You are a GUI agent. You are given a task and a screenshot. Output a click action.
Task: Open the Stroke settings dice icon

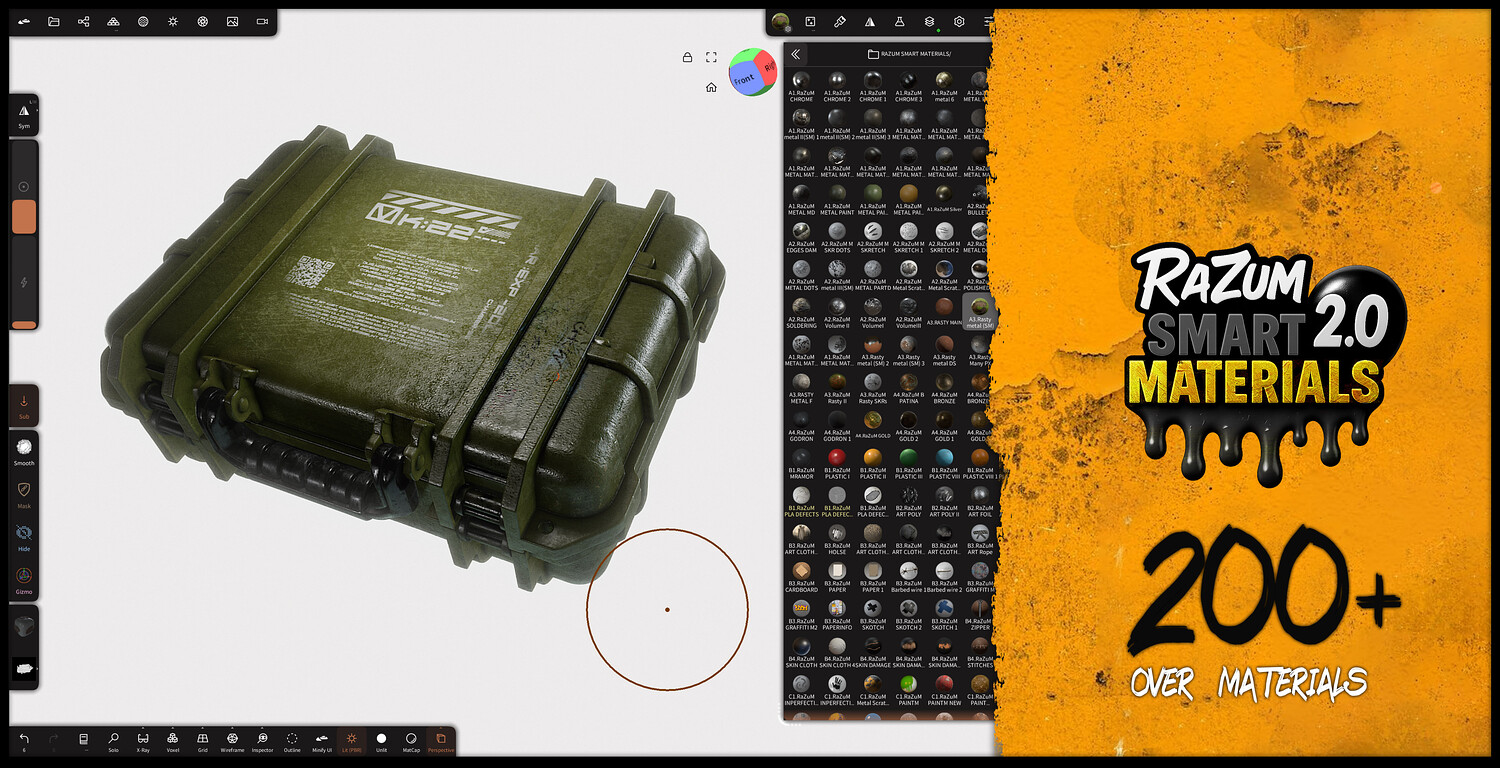pos(810,21)
